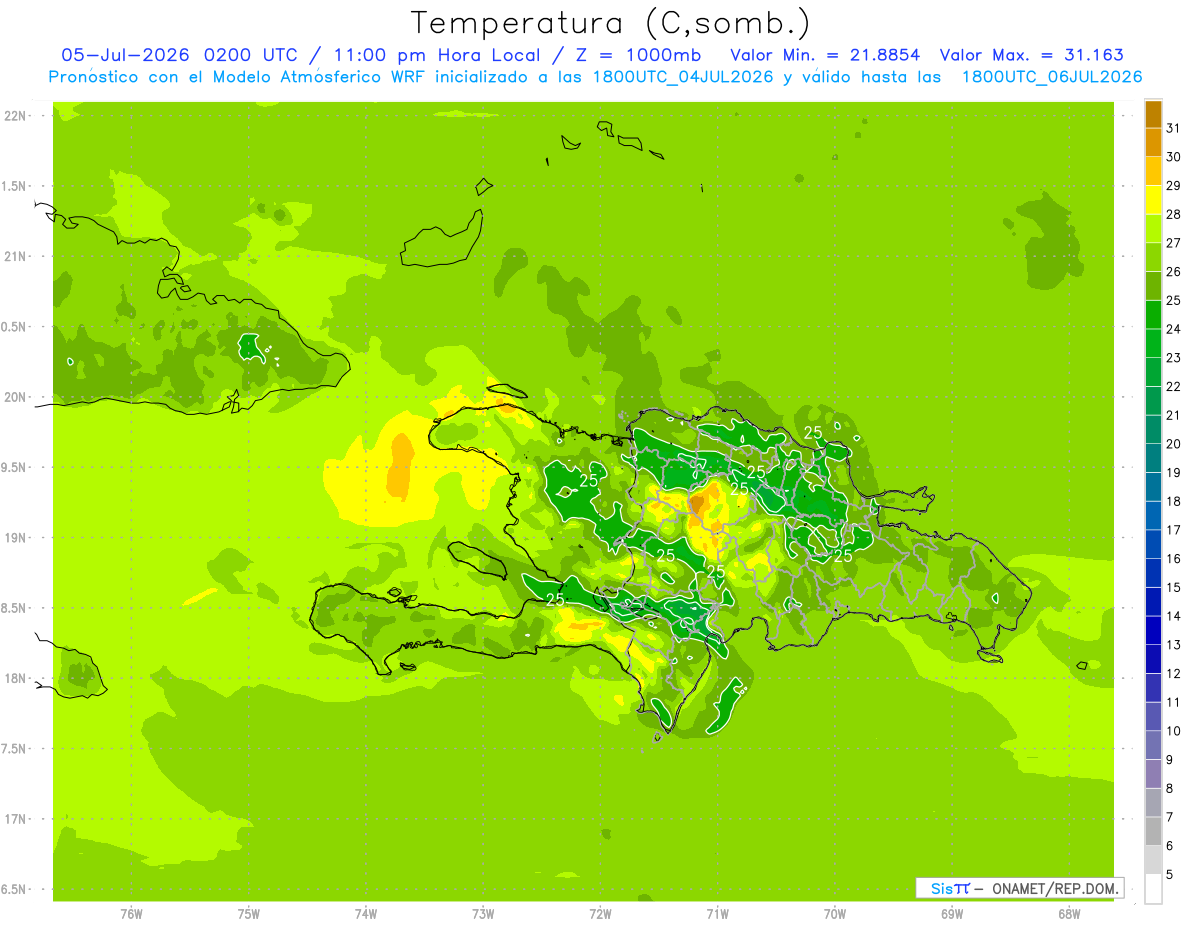This screenshot has width=1200, height=927.
Task: Click the '71W' longitude label
Action: click(717, 914)
